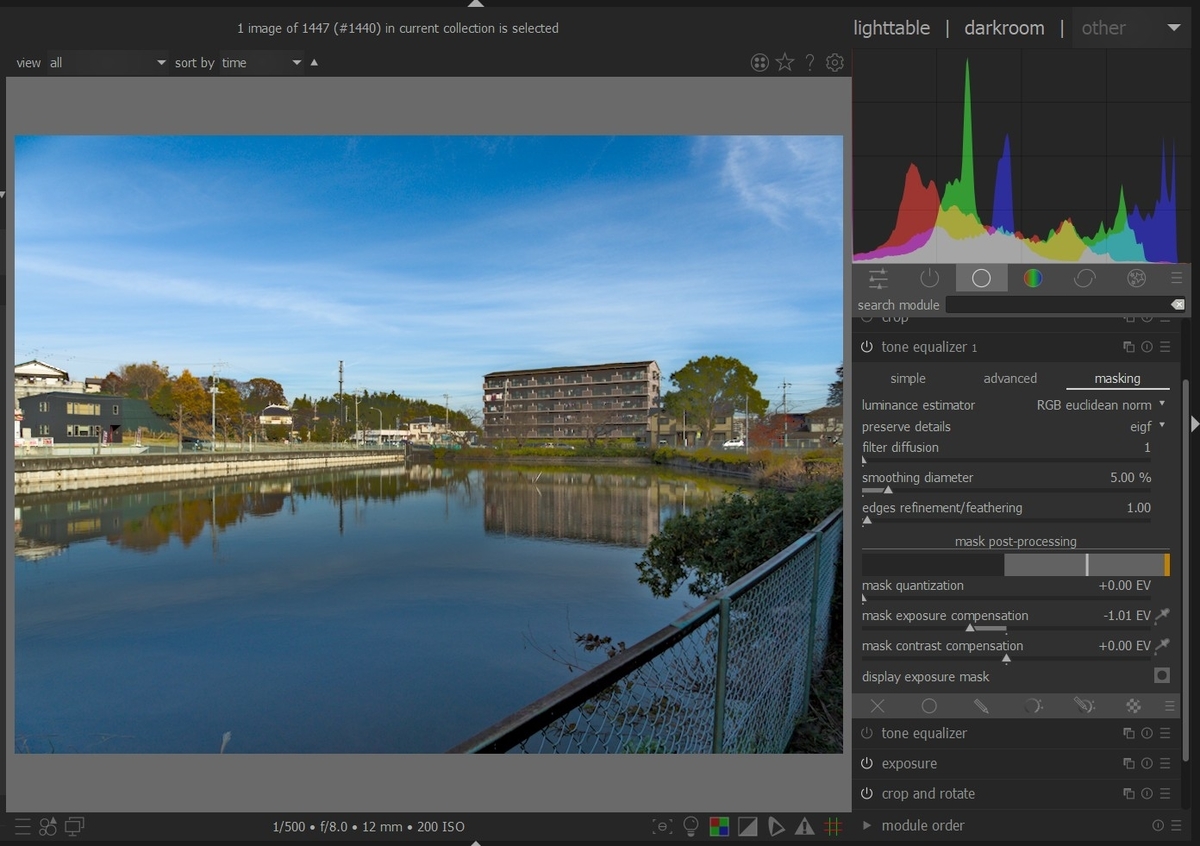Collapse the bottom panel arrow
1200x846 pixels.
click(476, 842)
